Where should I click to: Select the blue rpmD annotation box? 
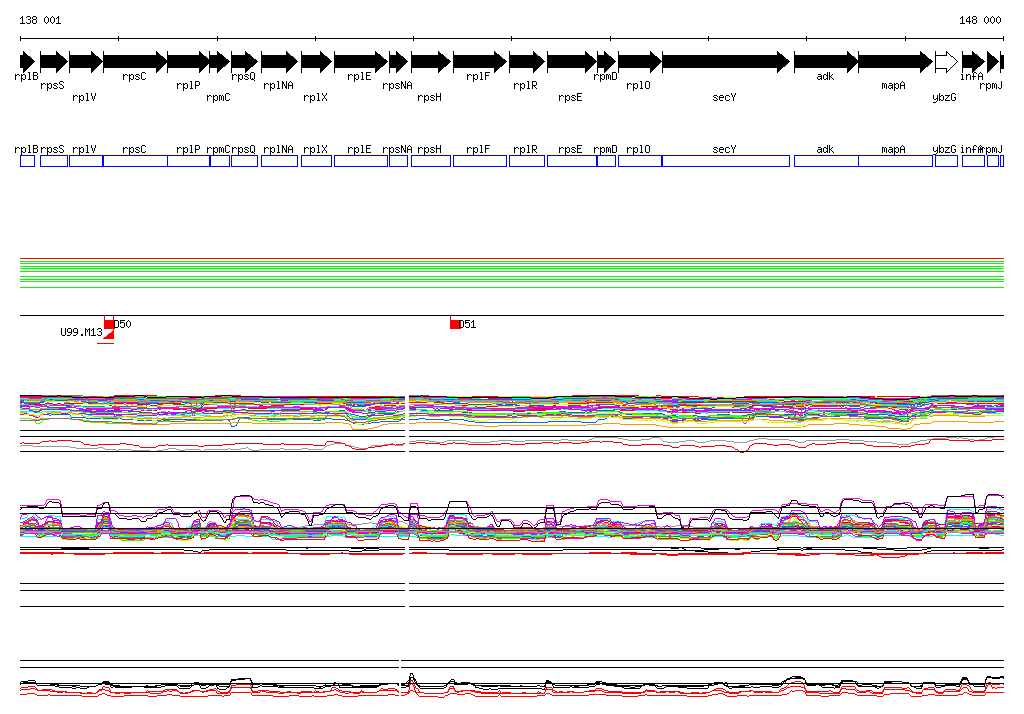tap(607, 161)
